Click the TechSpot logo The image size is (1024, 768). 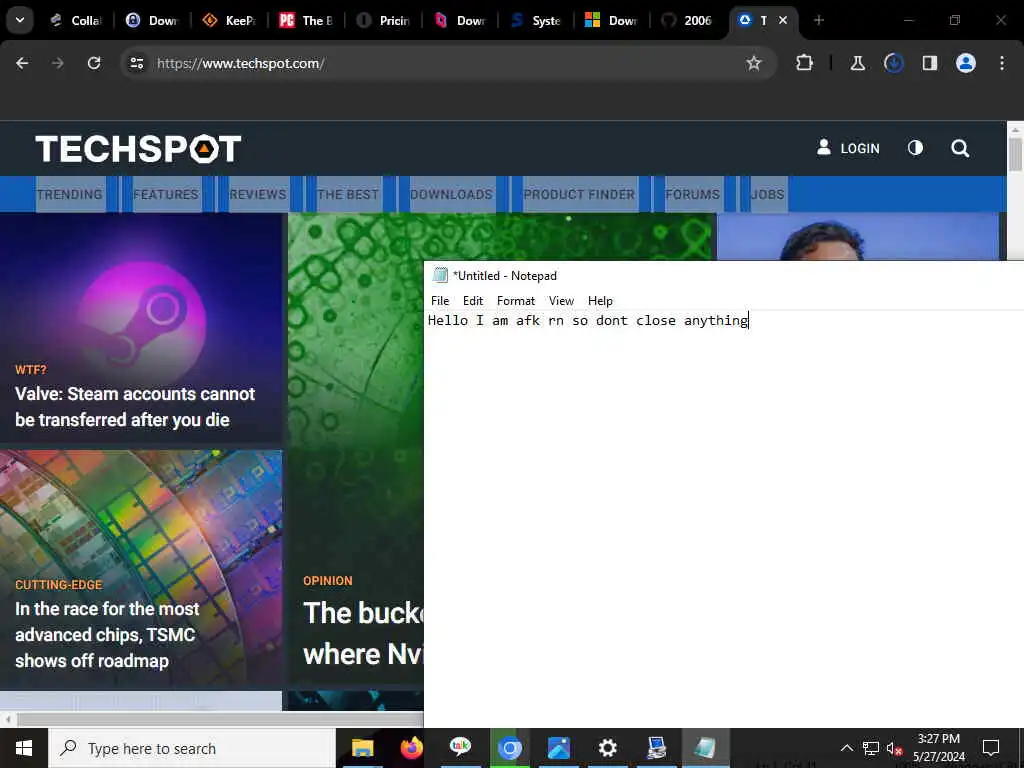click(x=138, y=148)
